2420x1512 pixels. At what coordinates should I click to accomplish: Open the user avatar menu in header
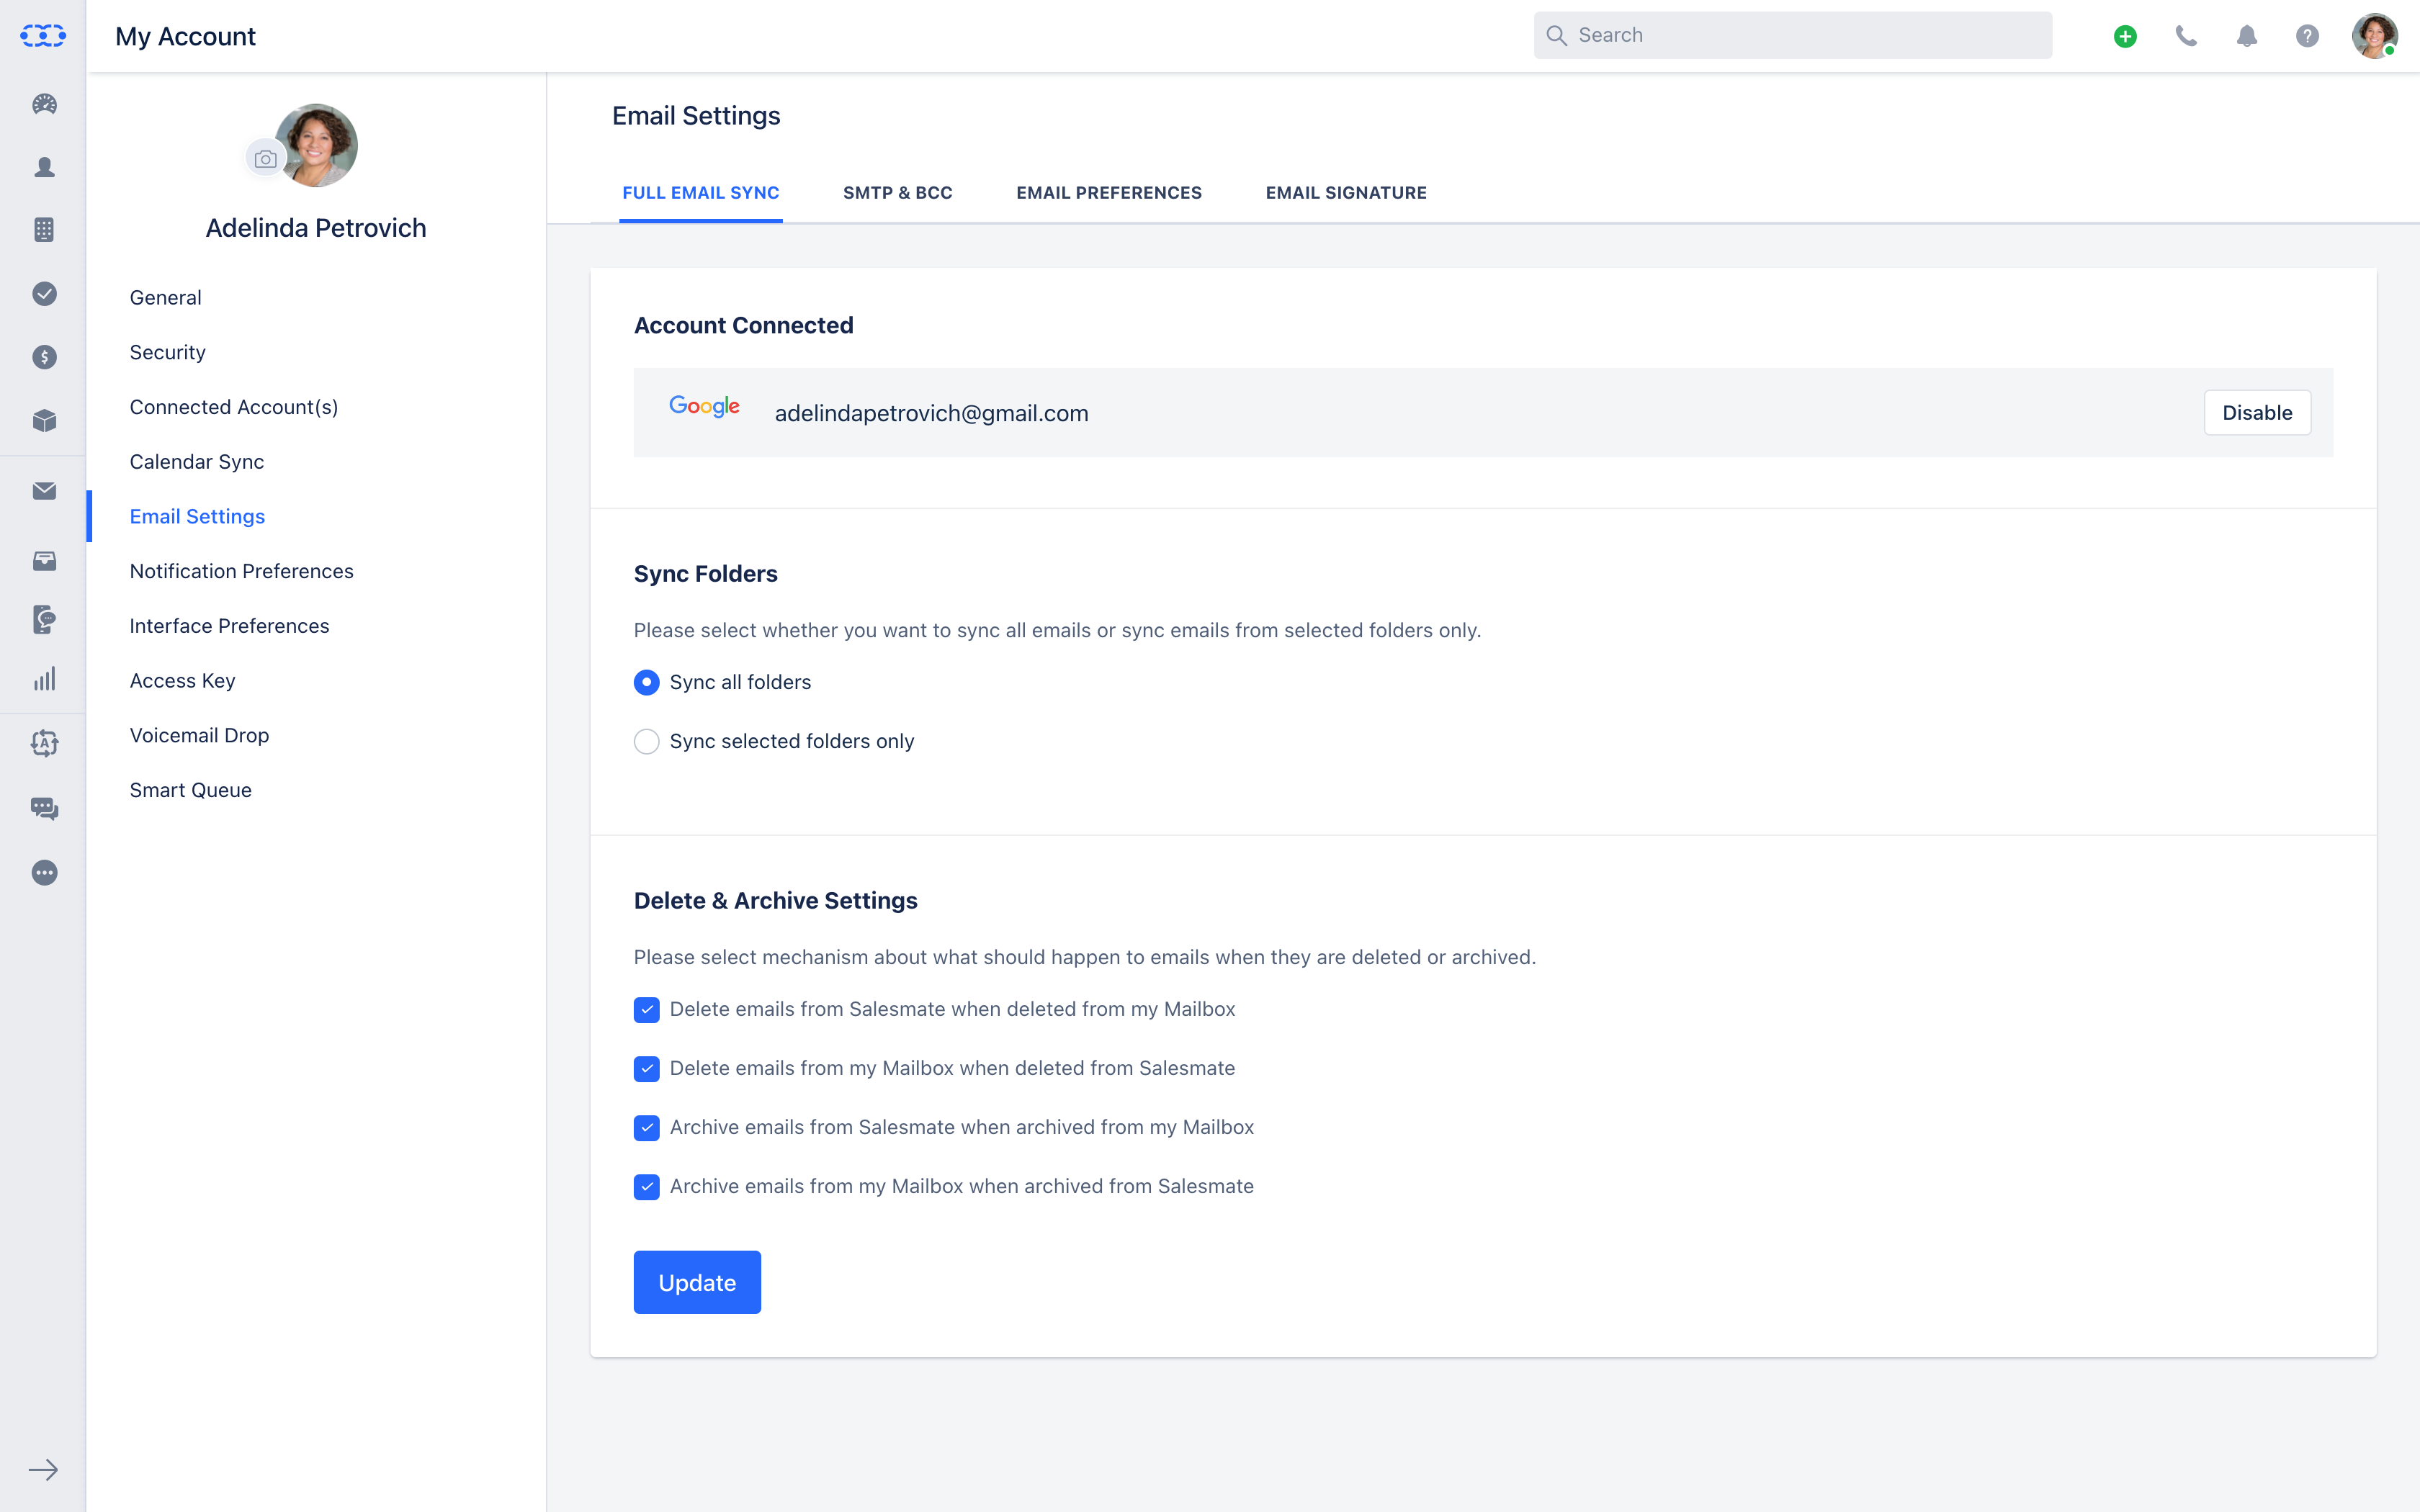point(2374,36)
